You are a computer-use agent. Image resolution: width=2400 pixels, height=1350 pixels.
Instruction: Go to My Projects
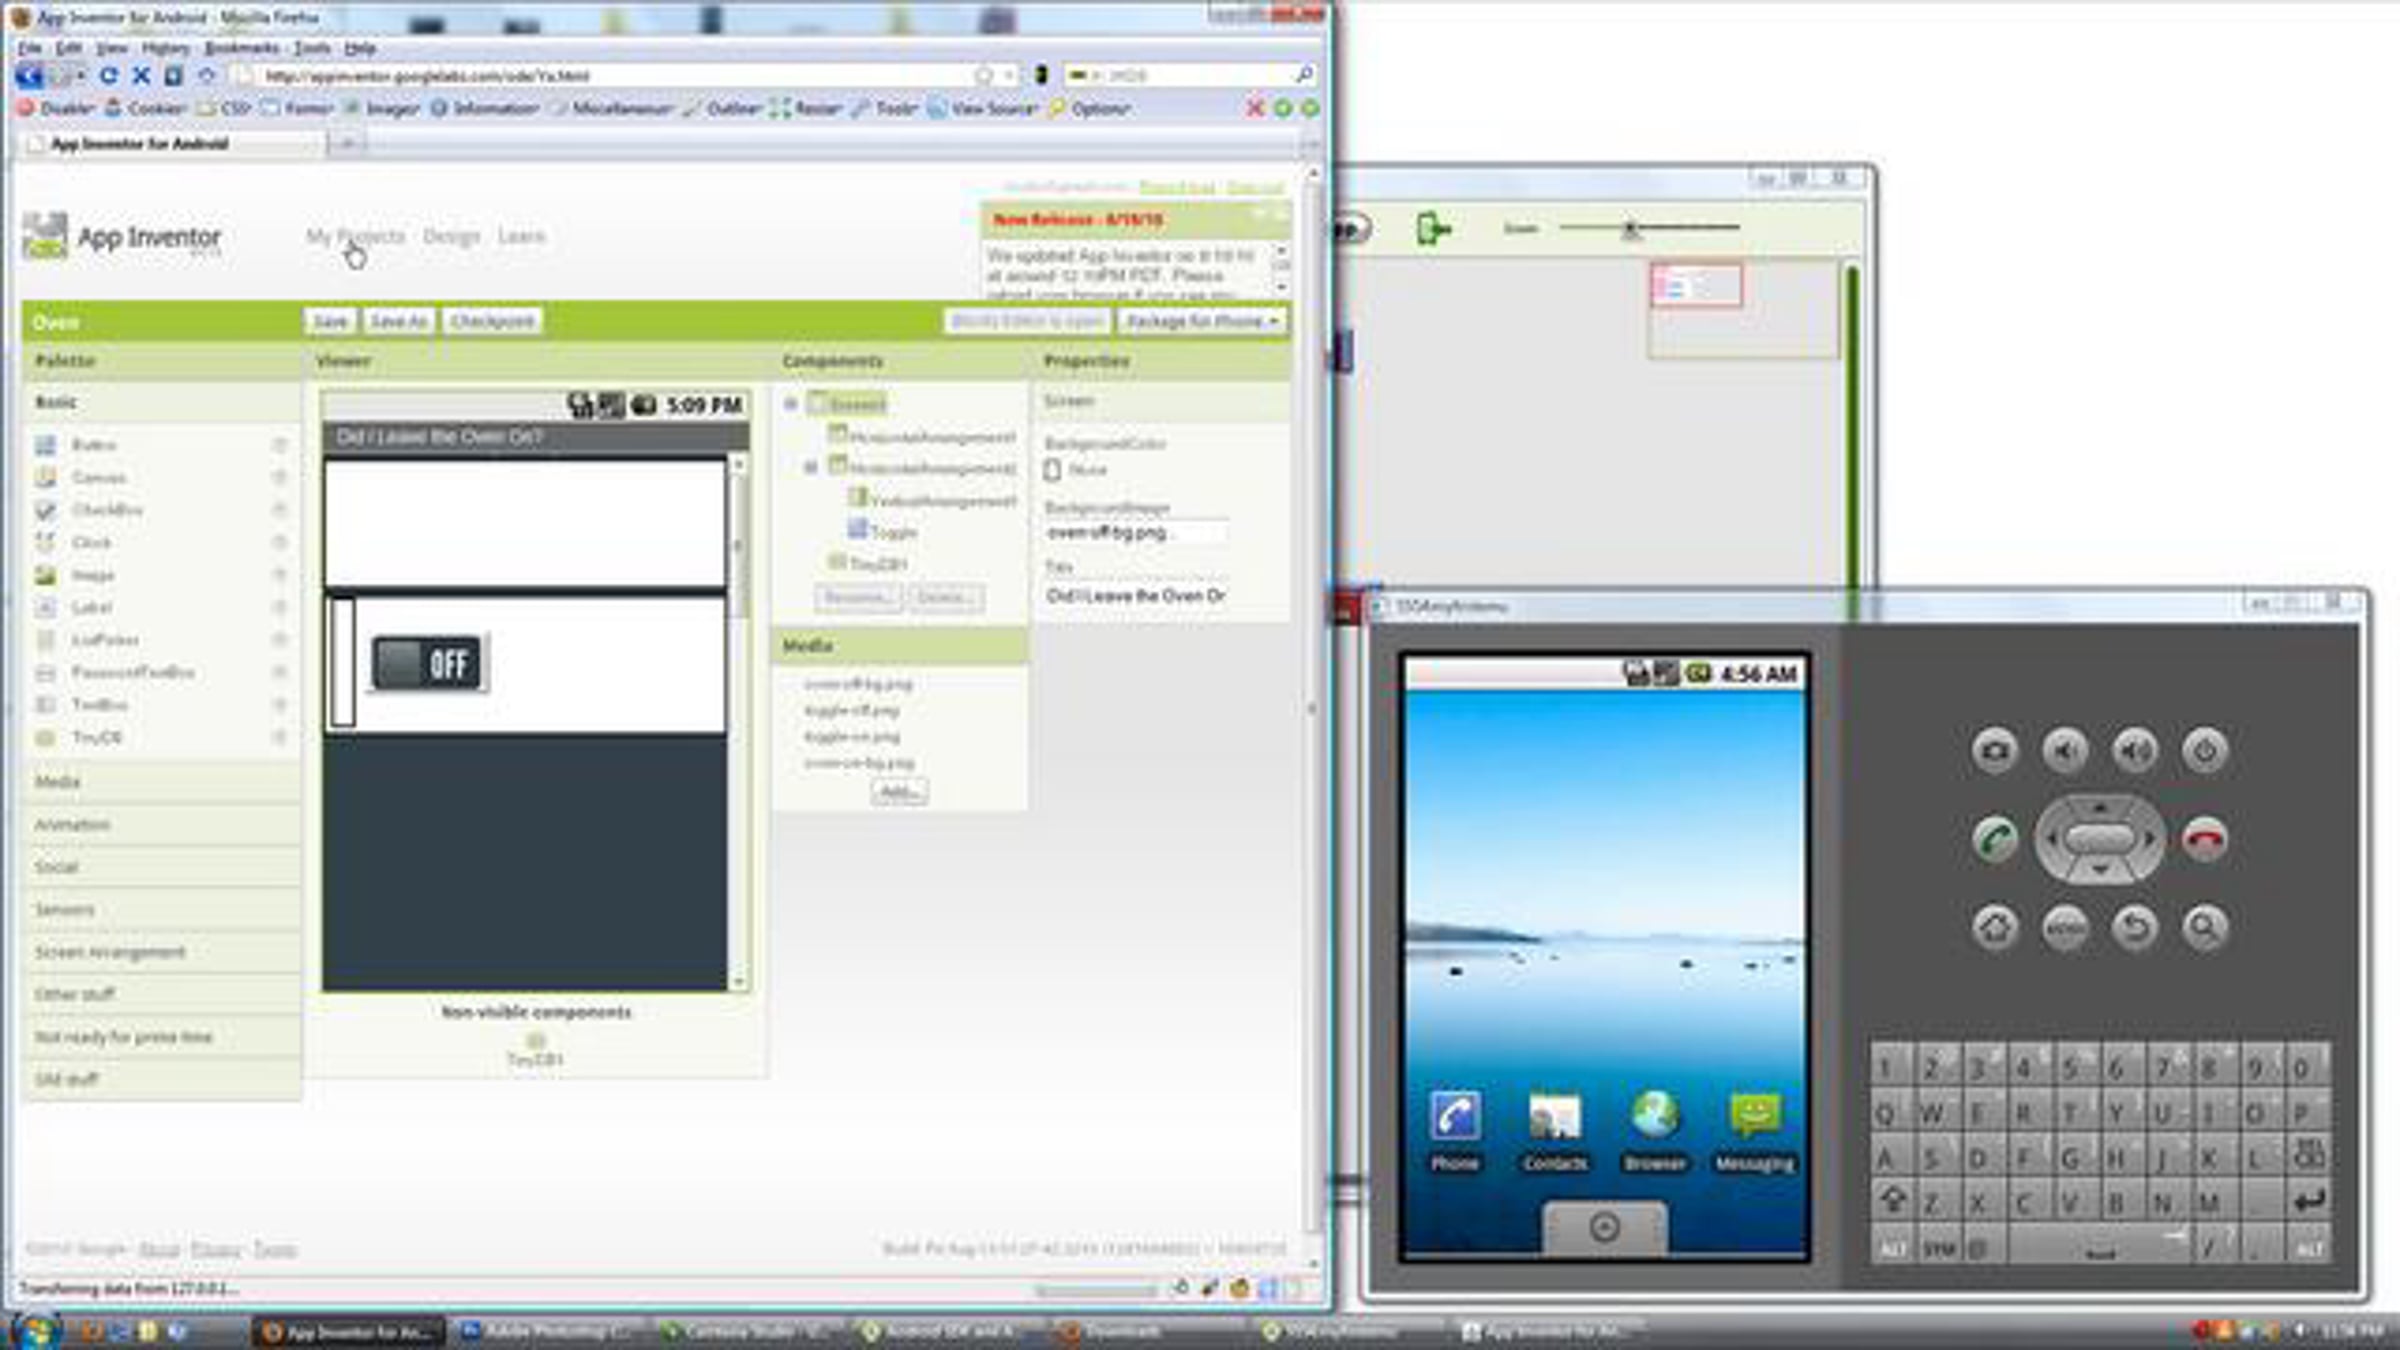point(356,237)
